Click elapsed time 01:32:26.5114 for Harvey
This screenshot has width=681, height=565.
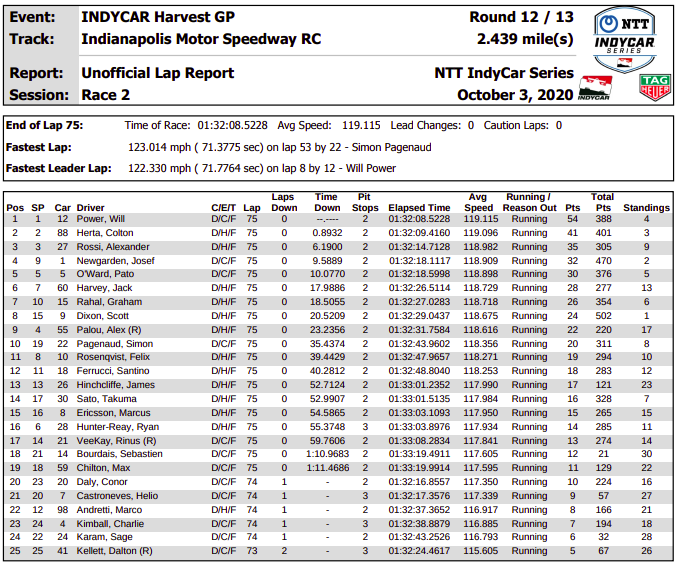[419, 288]
